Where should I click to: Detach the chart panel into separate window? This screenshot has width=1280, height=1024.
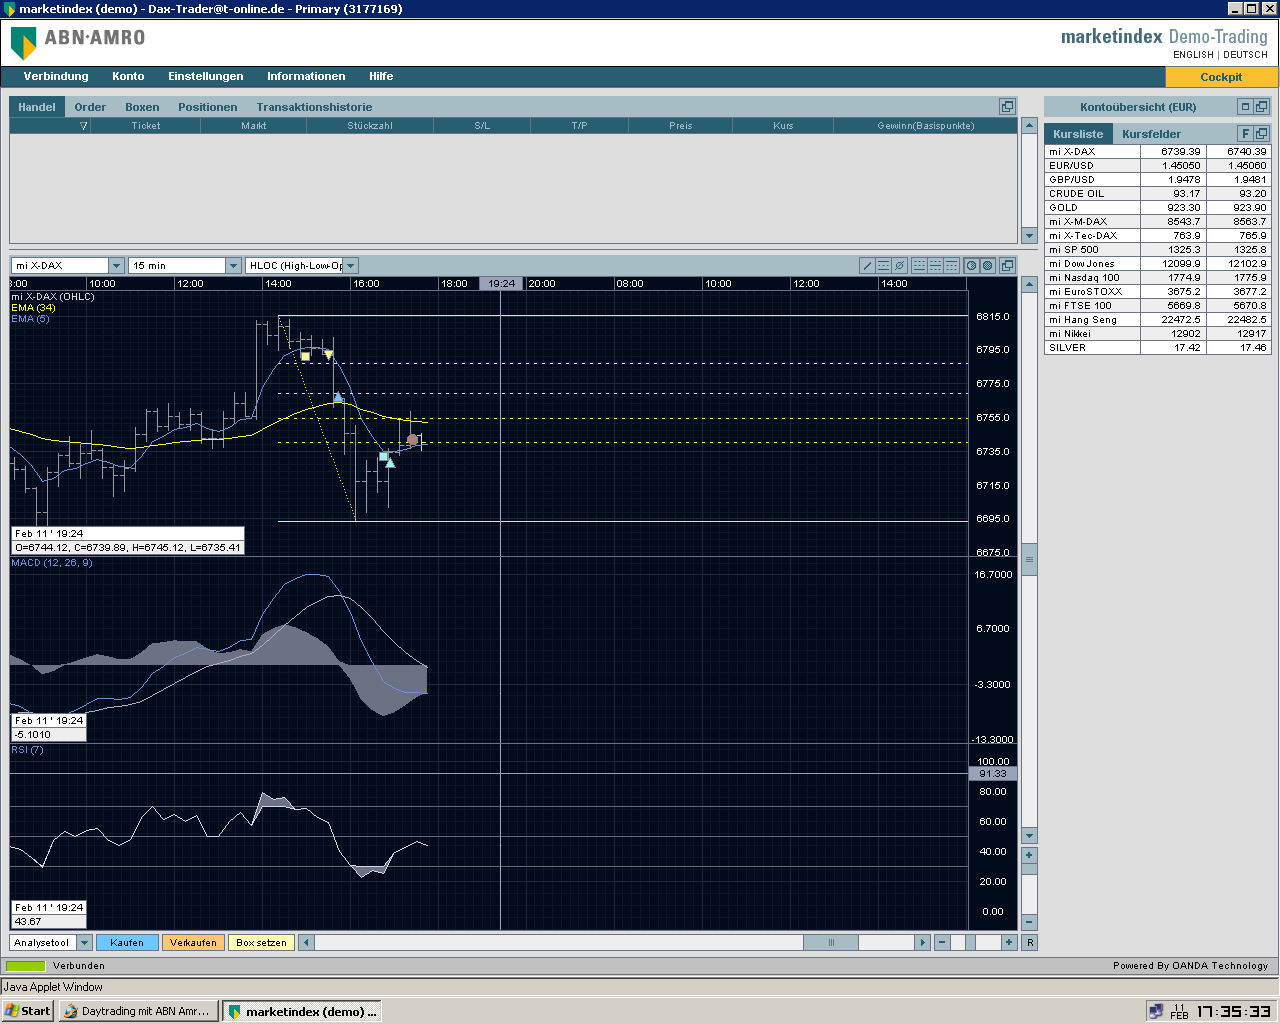tap(1007, 266)
